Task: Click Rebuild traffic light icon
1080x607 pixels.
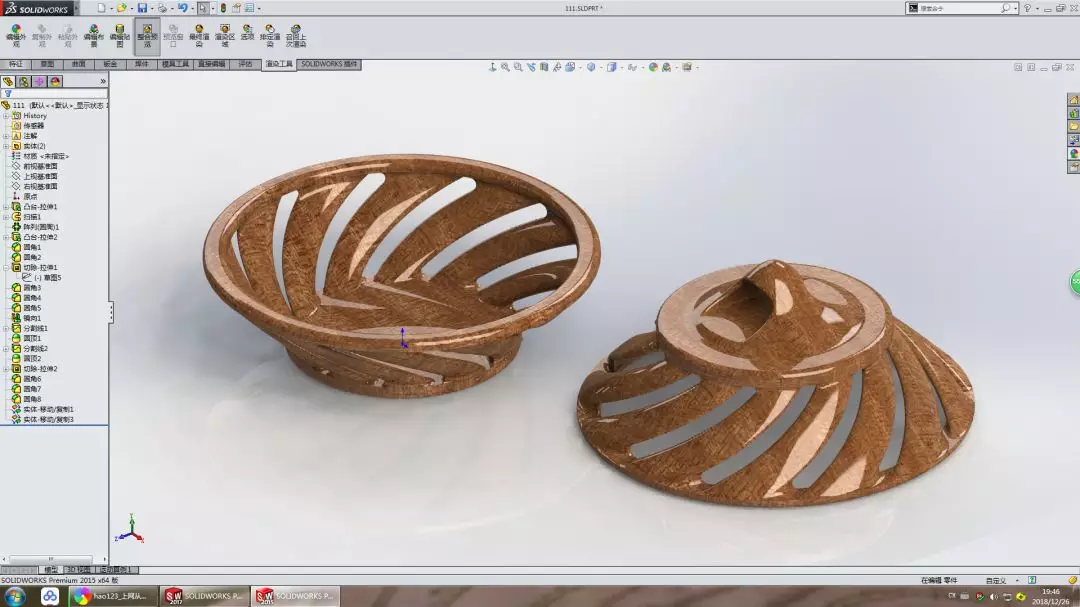Action: (x=222, y=8)
